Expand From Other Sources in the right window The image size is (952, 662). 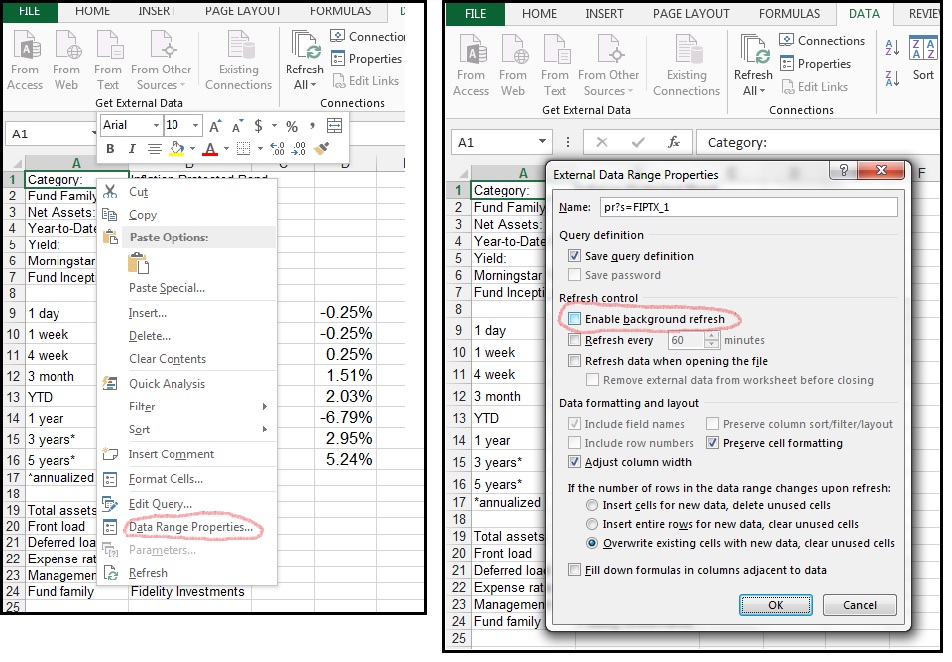(x=608, y=66)
